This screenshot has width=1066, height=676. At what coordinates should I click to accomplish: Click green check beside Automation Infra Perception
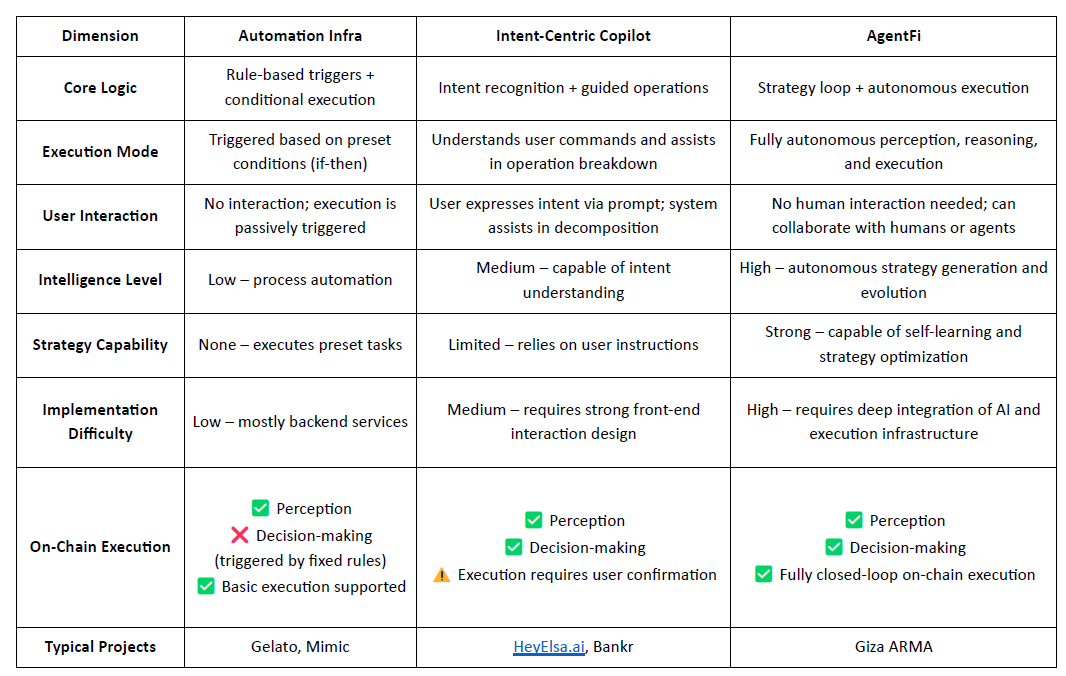click(260, 508)
